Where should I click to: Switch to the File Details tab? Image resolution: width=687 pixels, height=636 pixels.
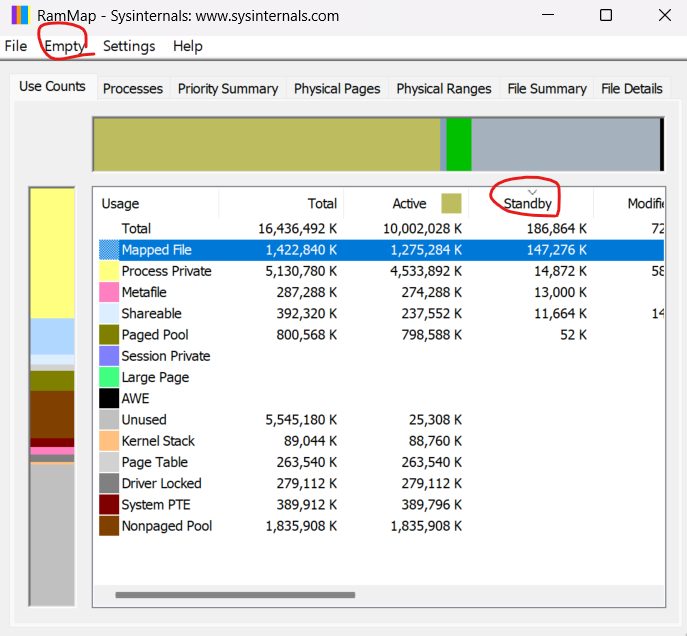(x=631, y=88)
